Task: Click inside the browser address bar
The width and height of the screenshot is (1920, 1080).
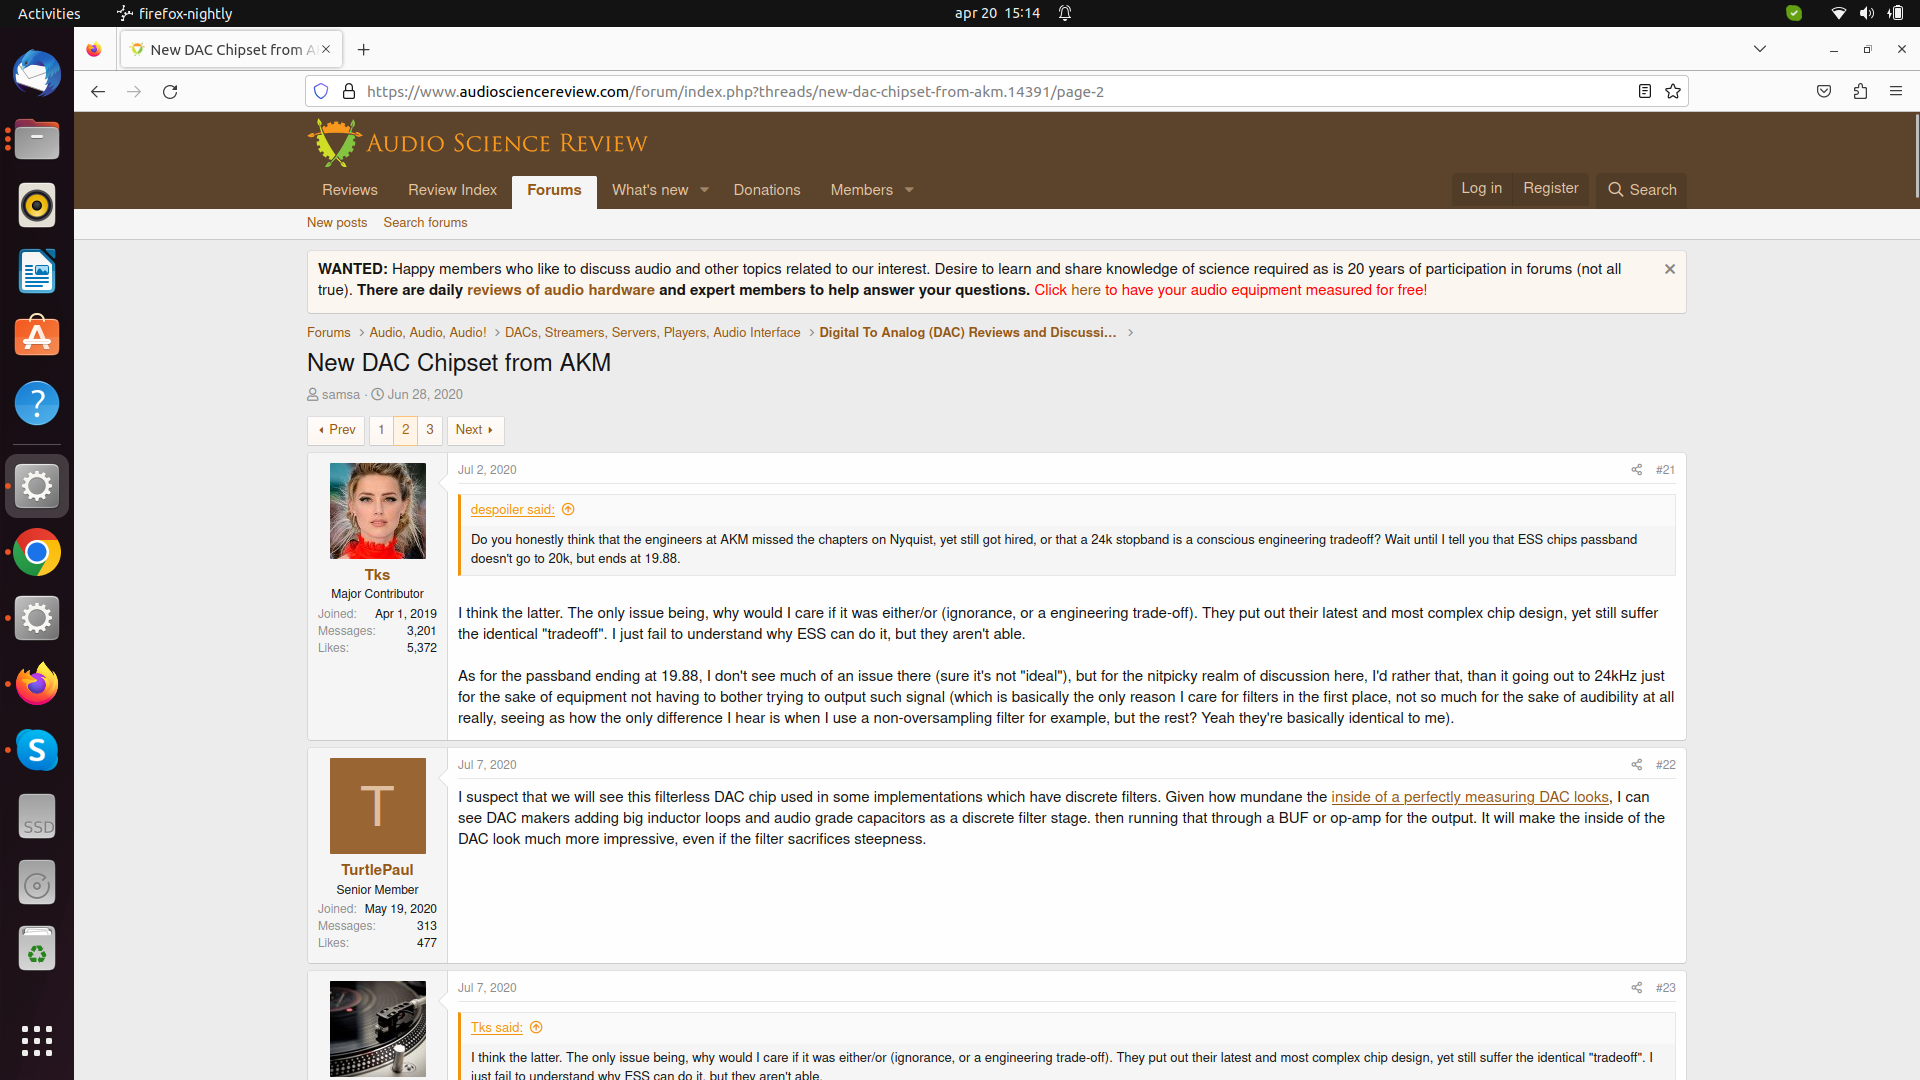Action: click(900, 91)
